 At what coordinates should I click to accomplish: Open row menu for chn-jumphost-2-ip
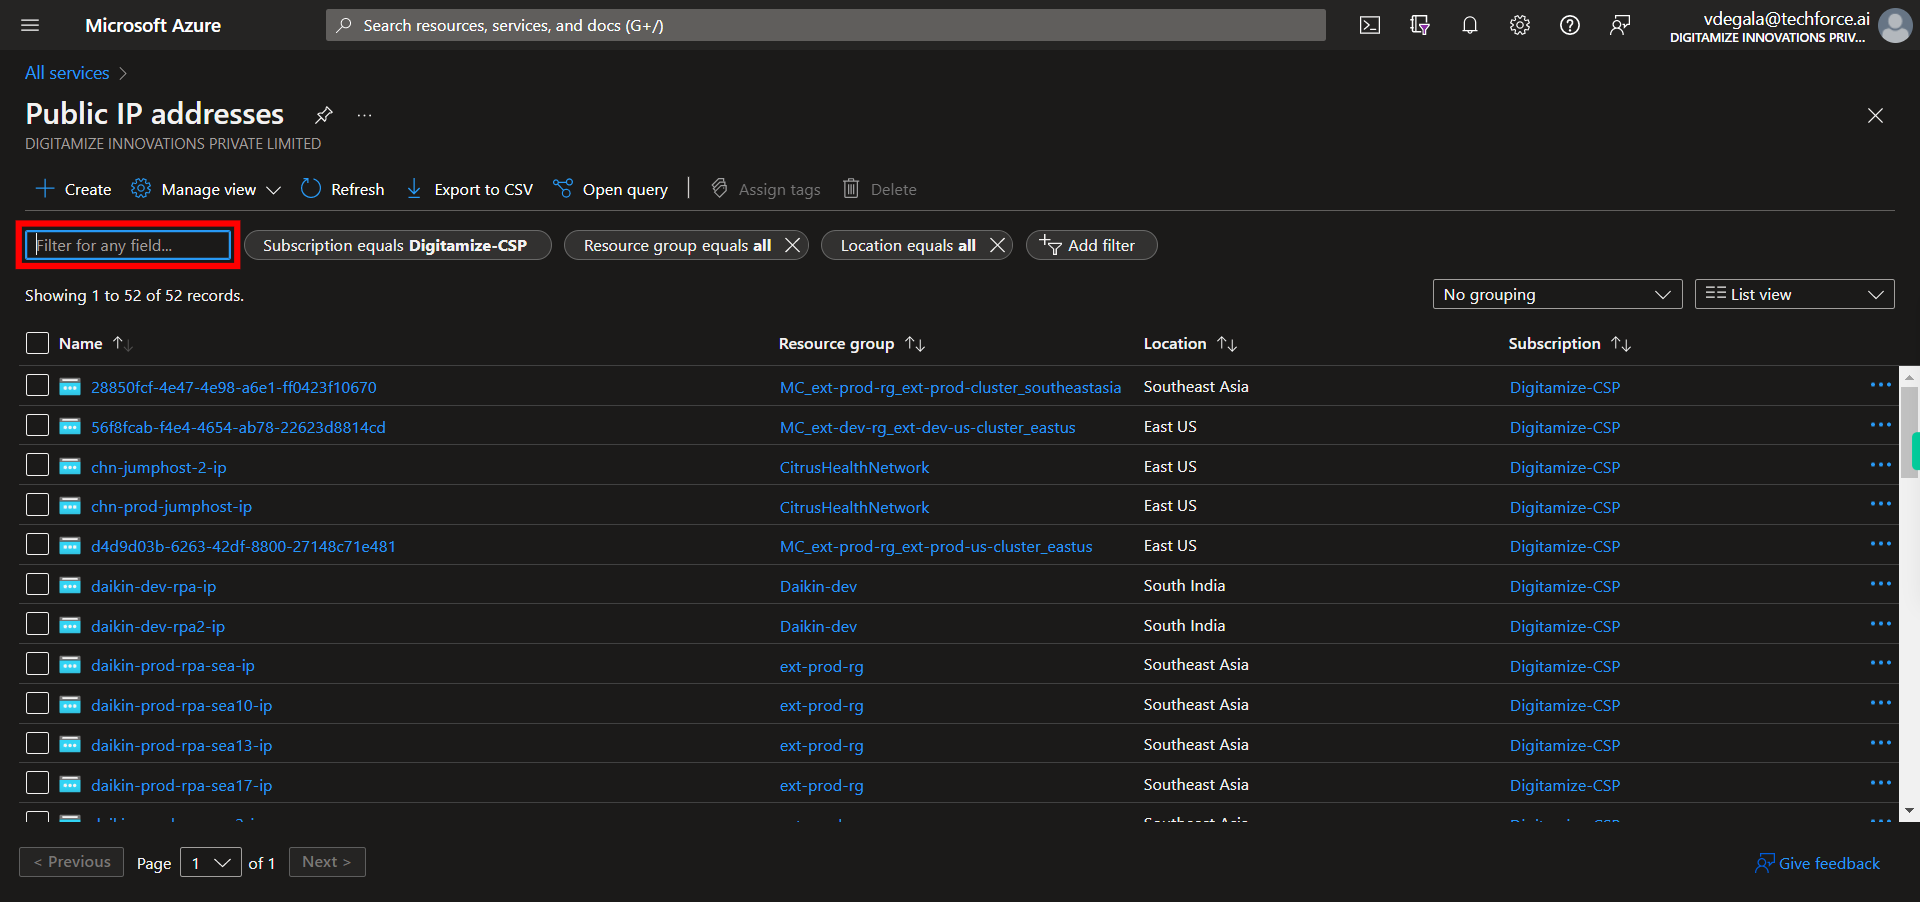(x=1880, y=465)
